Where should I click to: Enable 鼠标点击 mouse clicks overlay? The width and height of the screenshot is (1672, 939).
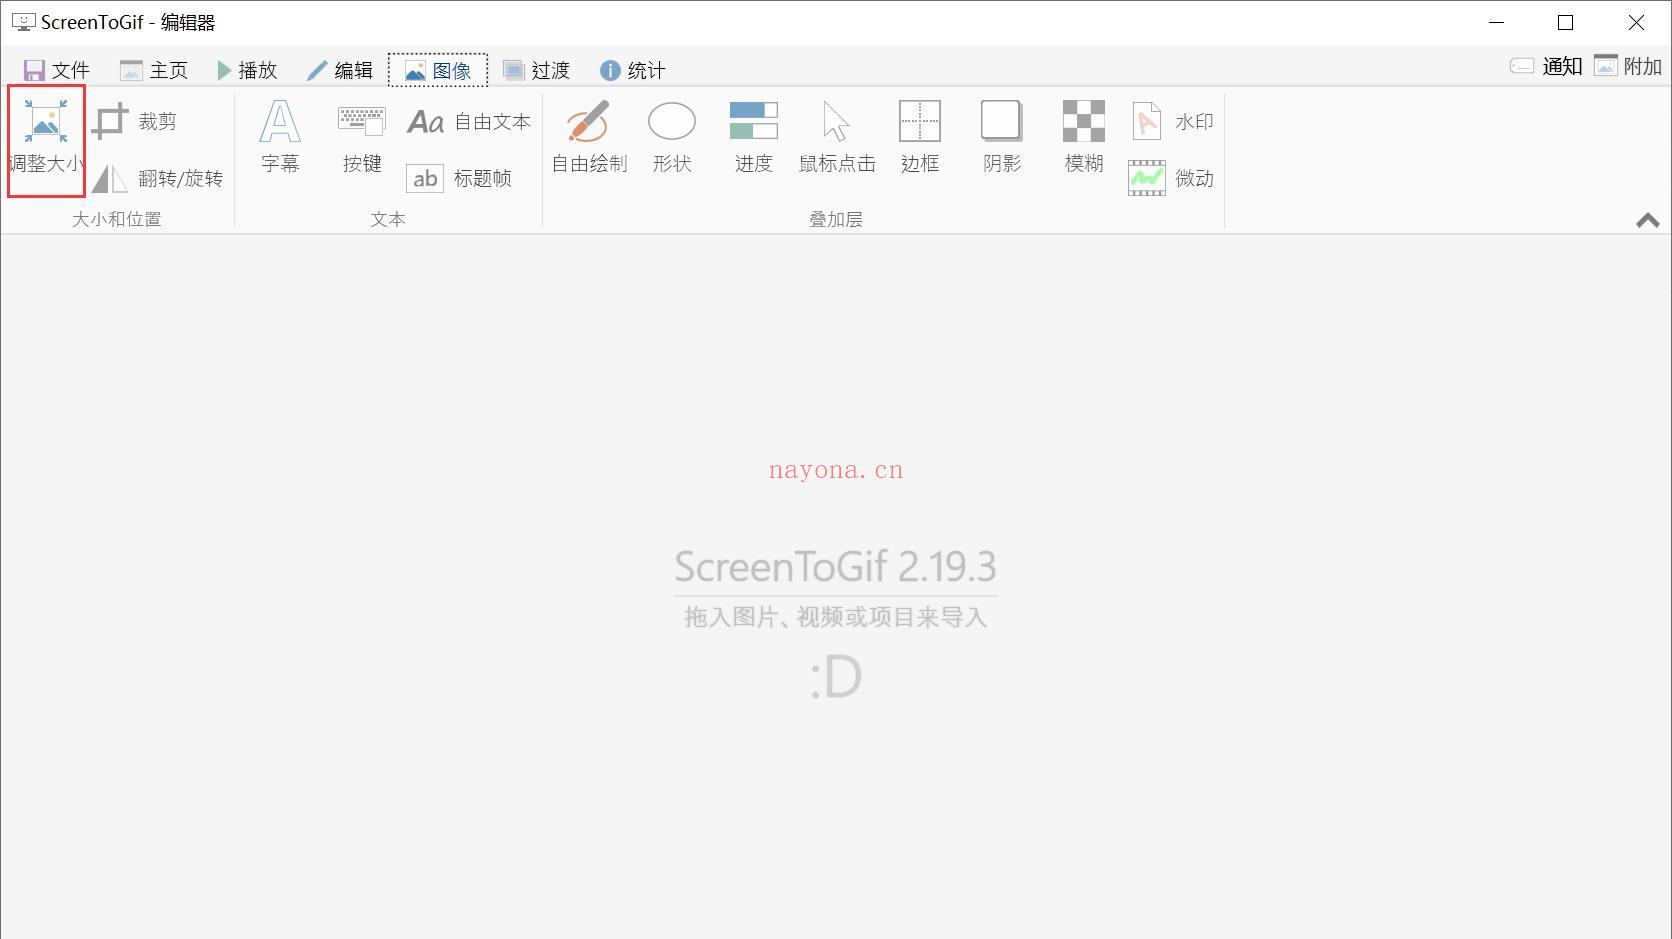click(x=837, y=137)
